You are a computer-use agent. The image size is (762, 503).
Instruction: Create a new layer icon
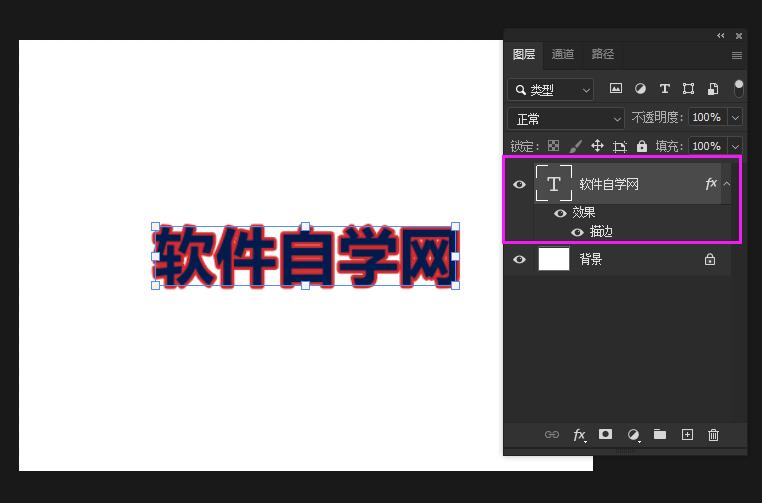tap(687, 434)
